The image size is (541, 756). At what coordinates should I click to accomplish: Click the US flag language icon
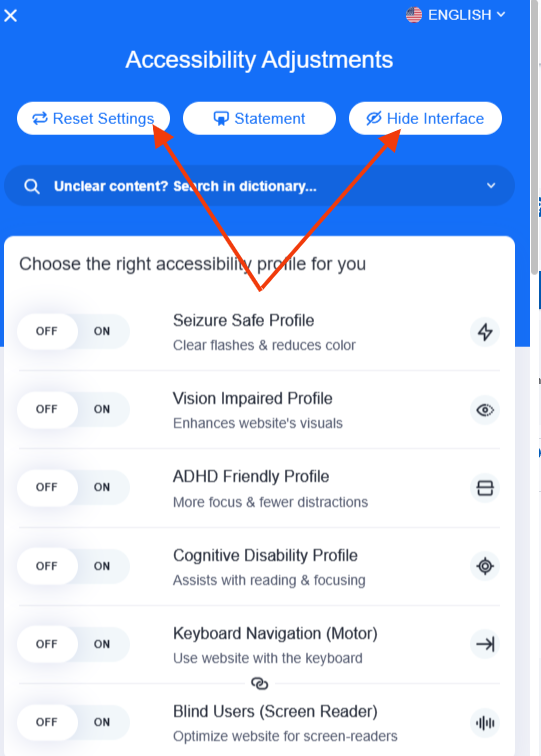click(414, 15)
